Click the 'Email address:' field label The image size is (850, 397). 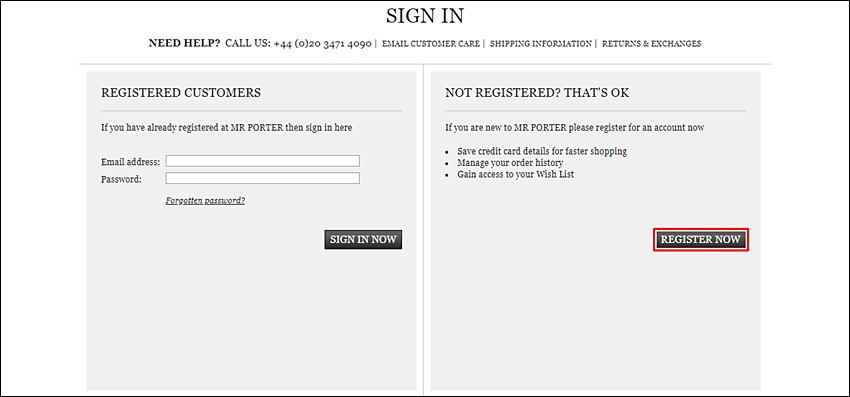pyautogui.click(x=131, y=162)
